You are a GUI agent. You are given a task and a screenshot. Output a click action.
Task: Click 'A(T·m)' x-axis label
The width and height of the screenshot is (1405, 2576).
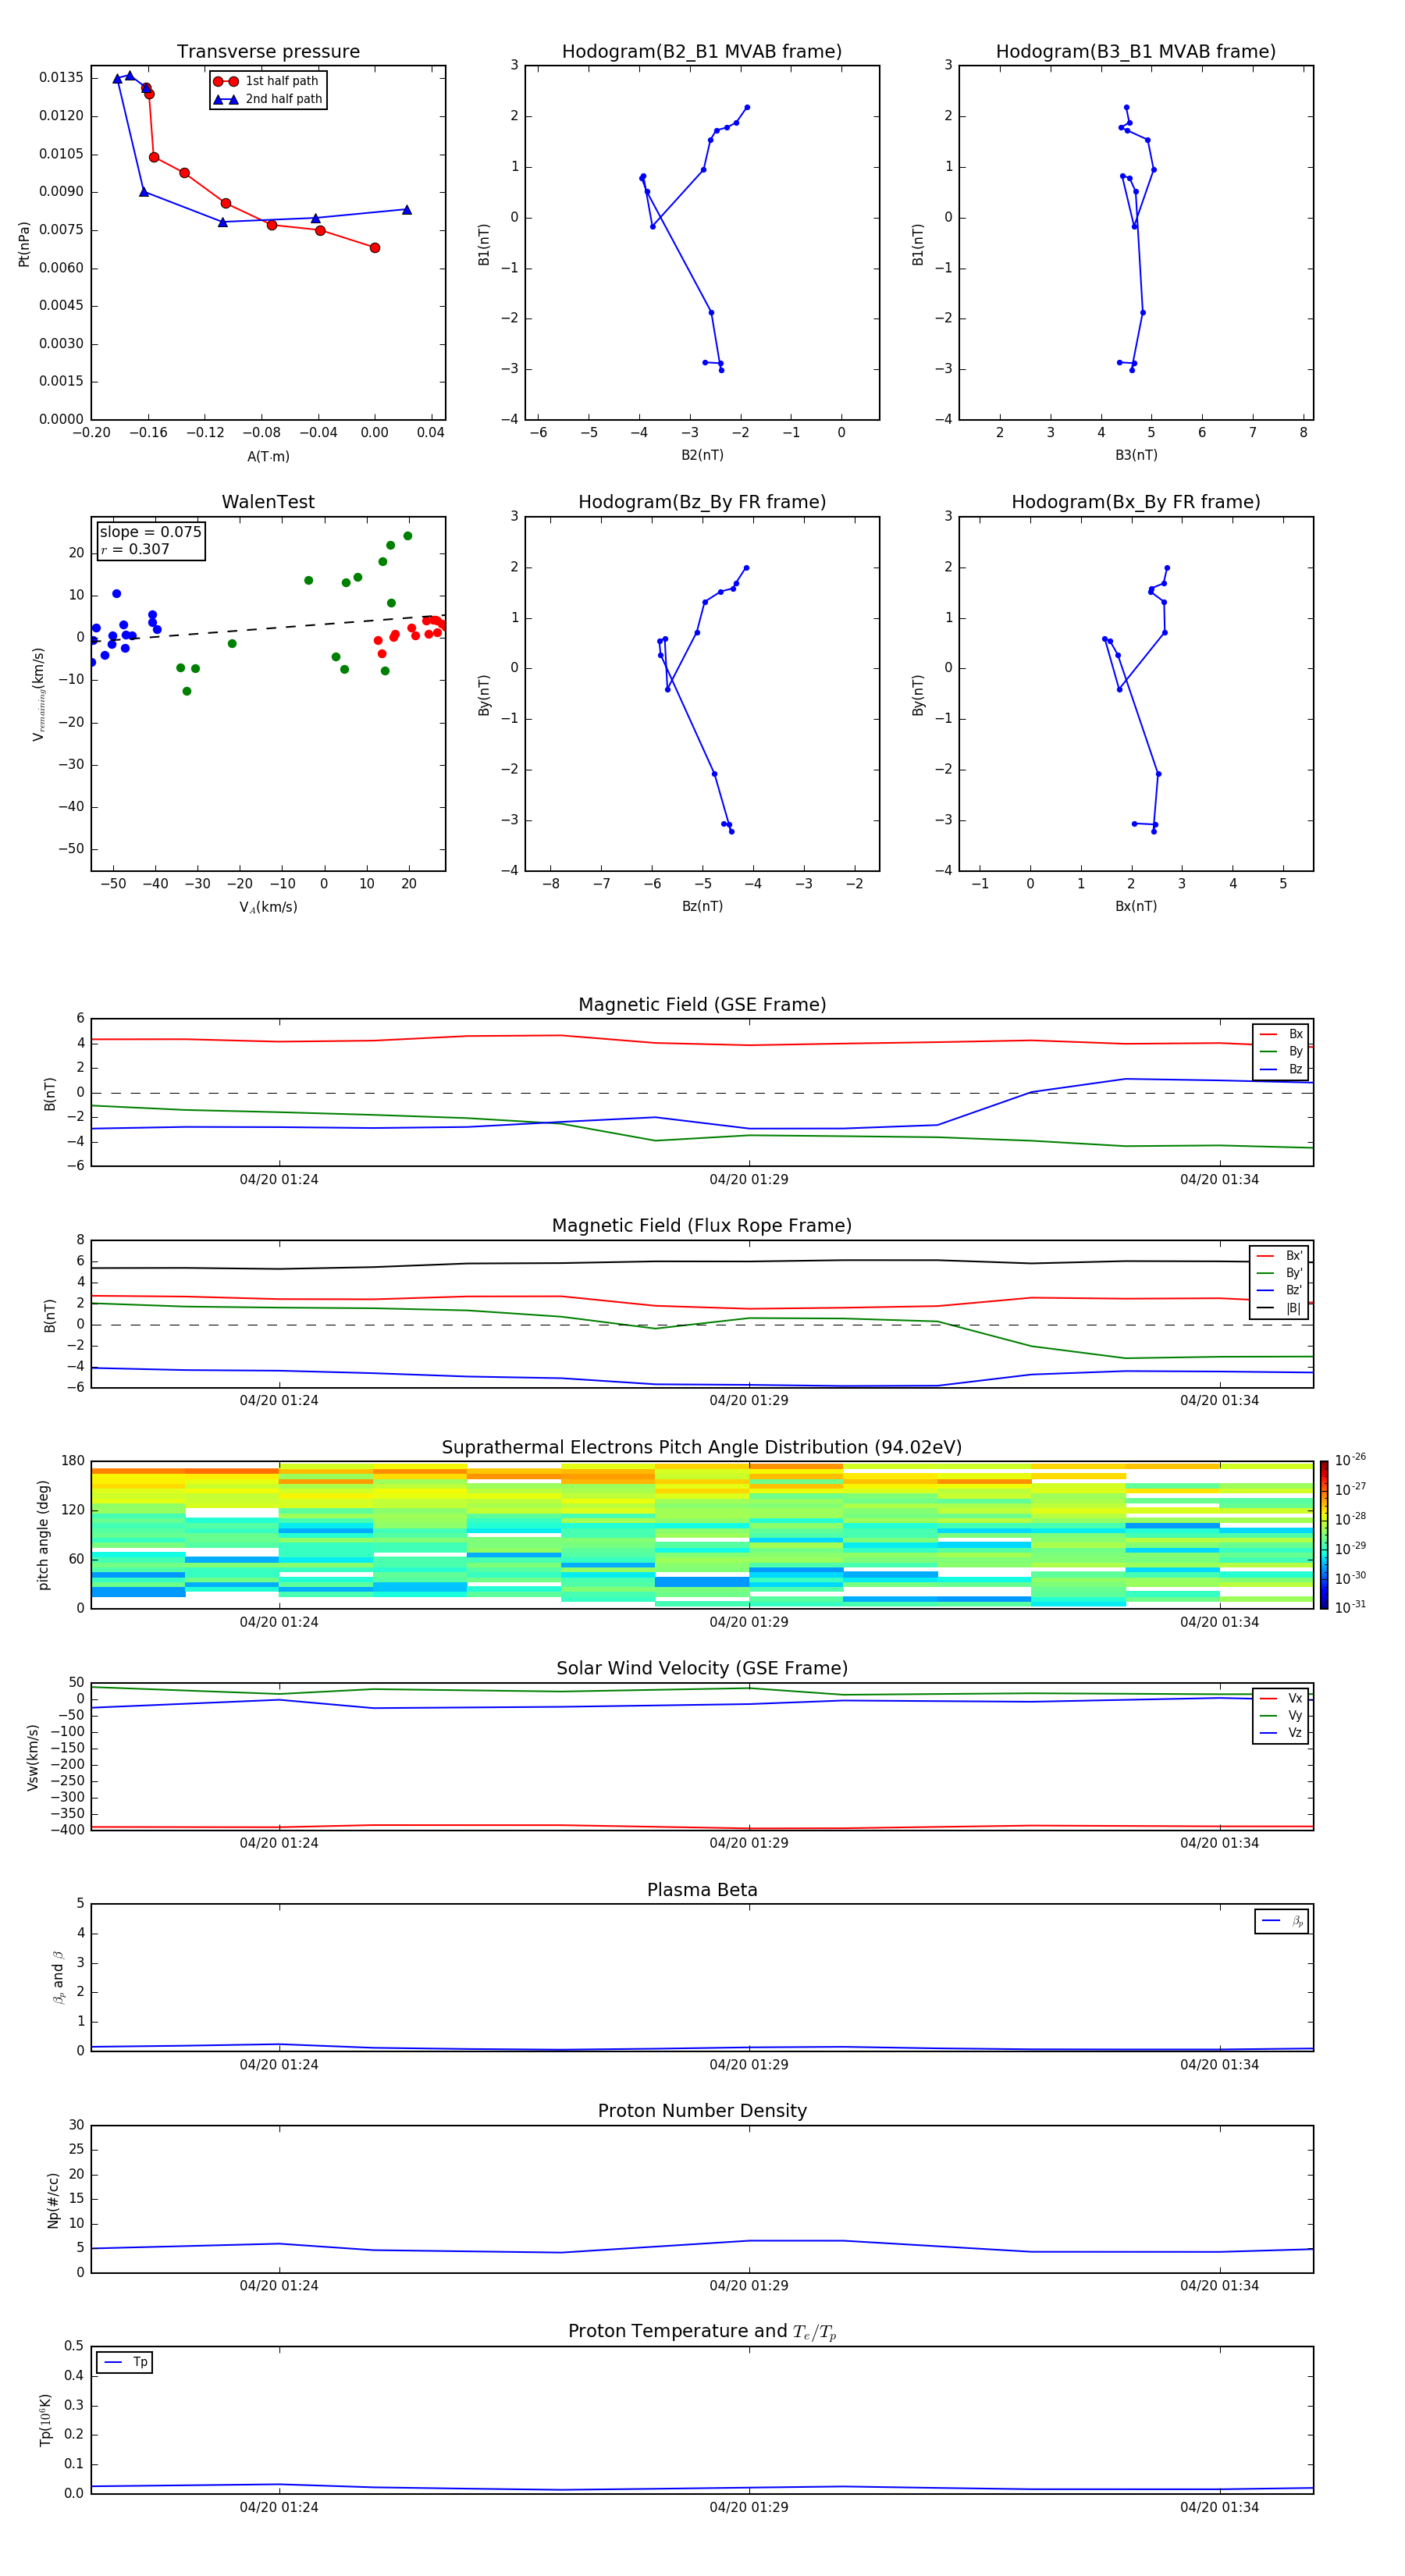click(x=268, y=456)
